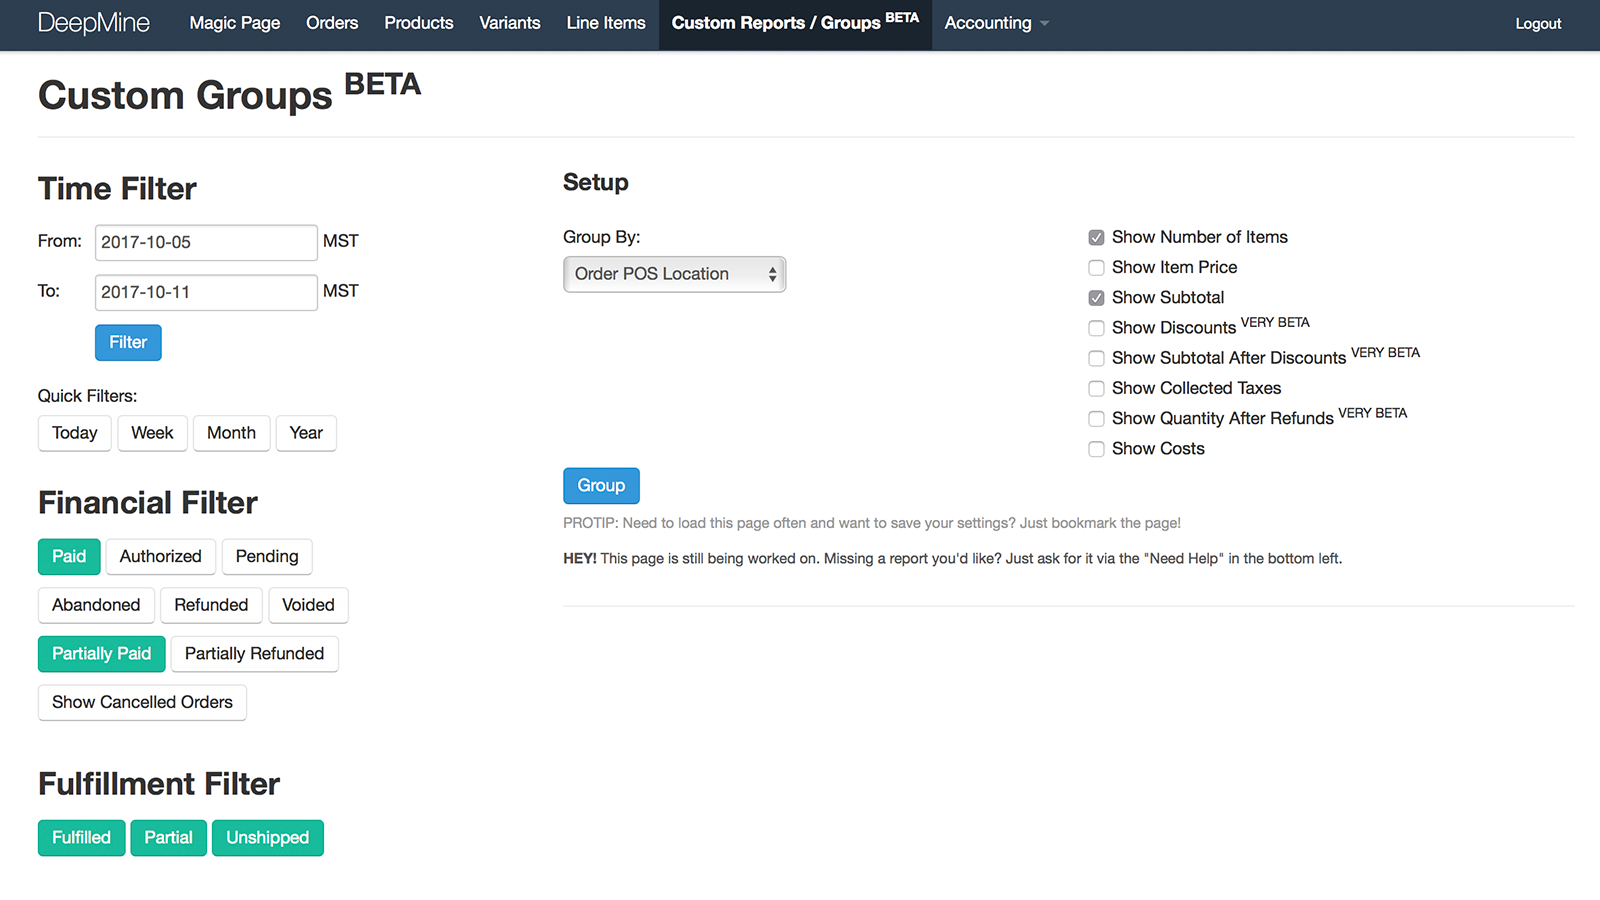Check Show Collected Taxes

(1096, 388)
